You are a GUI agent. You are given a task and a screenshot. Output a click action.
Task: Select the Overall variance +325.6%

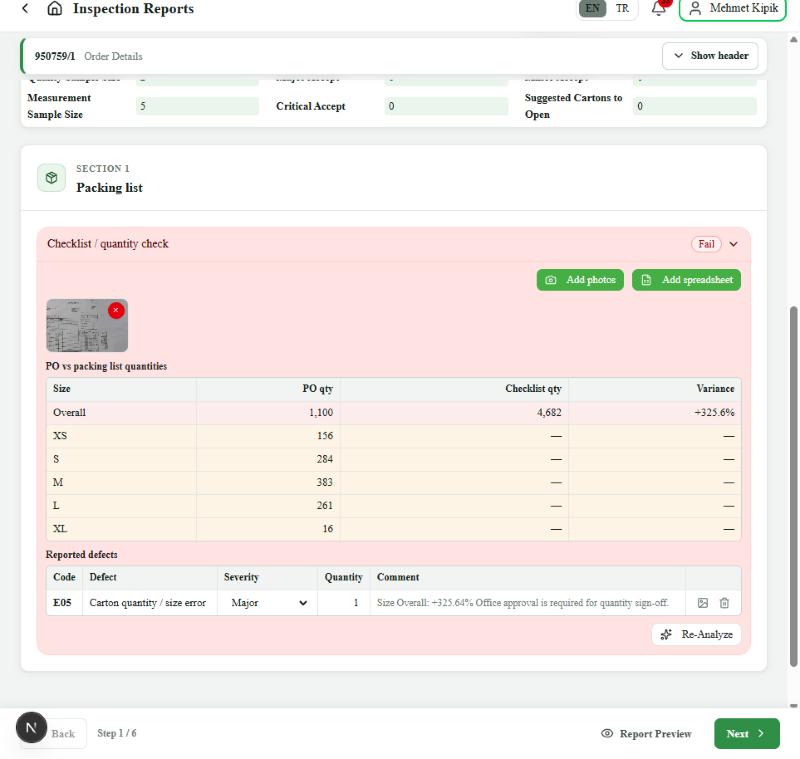tap(714, 412)
